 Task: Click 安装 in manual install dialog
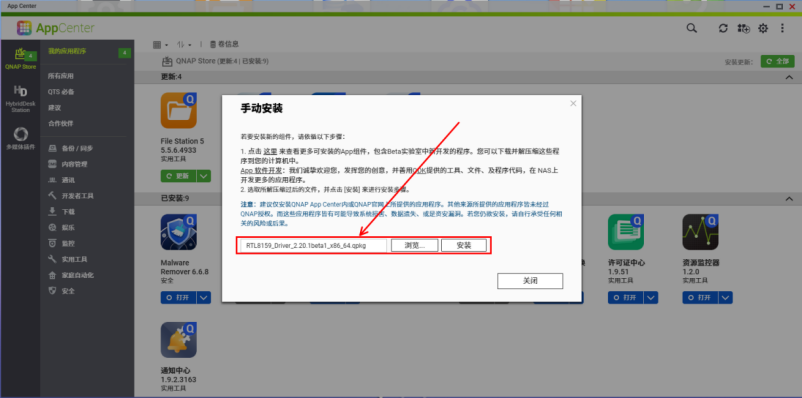click(x=463, y=246)
